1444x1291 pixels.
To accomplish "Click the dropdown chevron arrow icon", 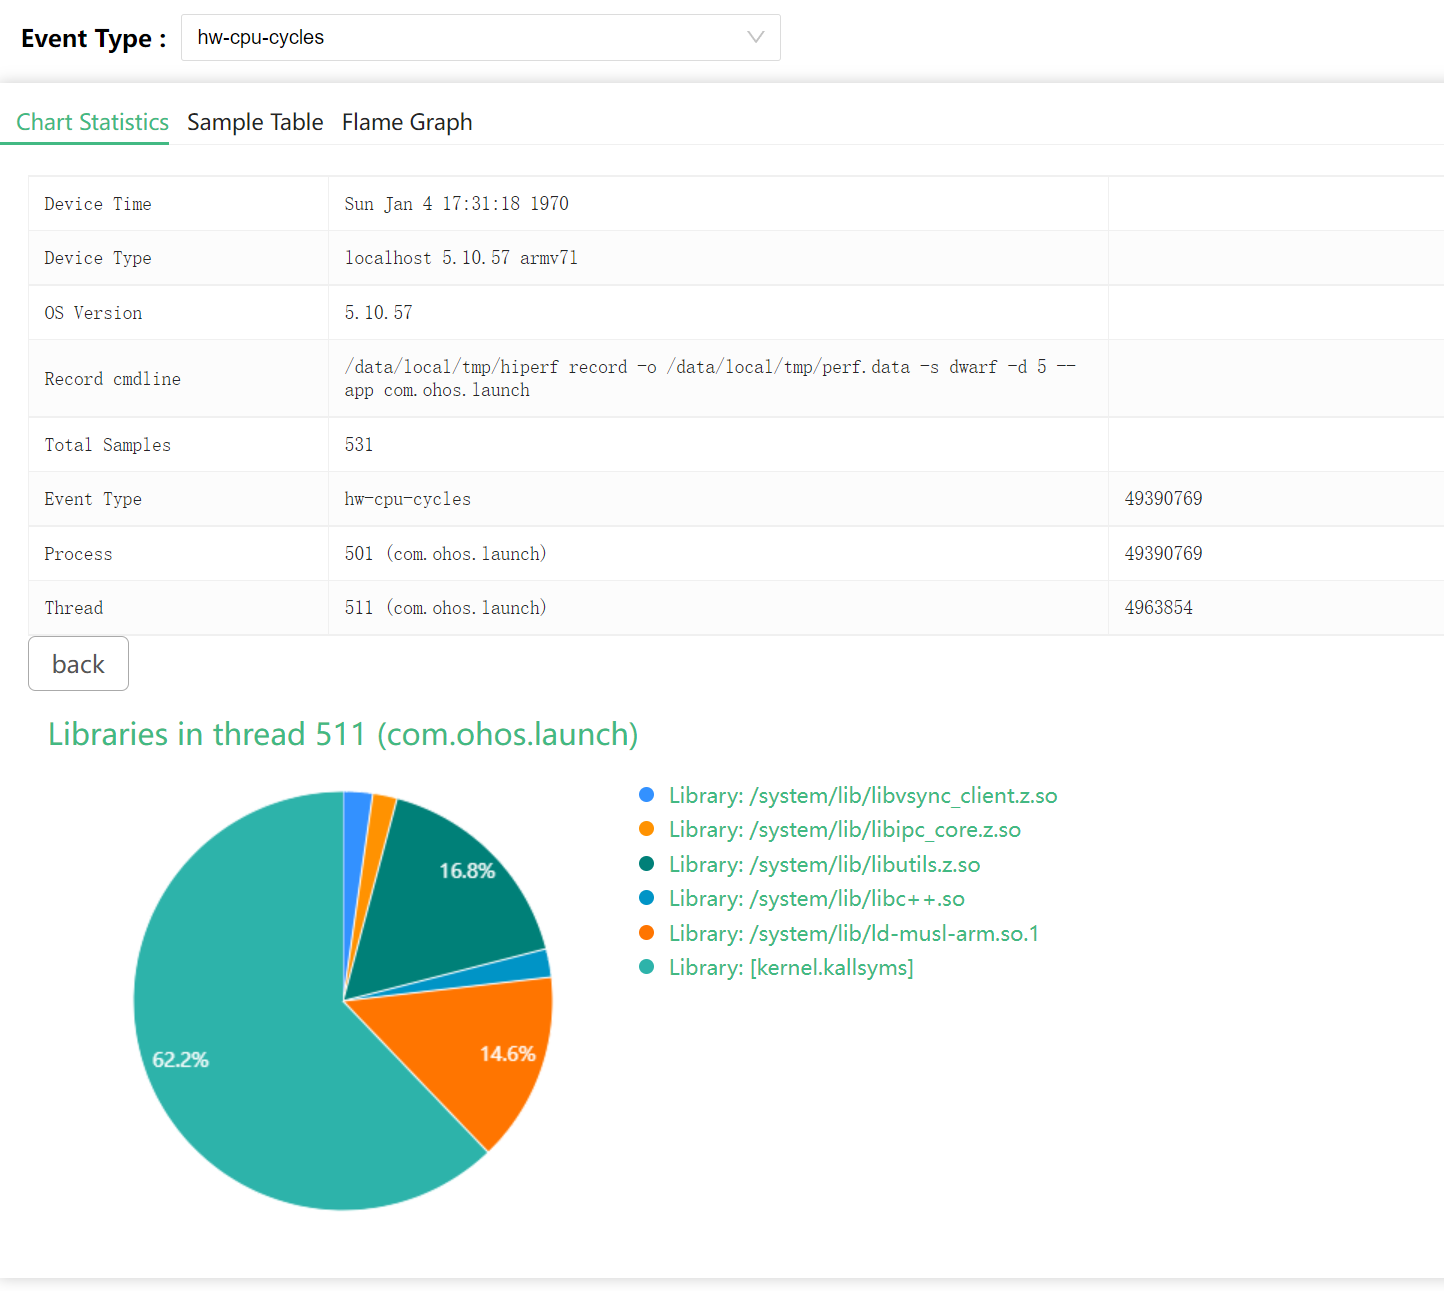I will (x=755, y=38).
